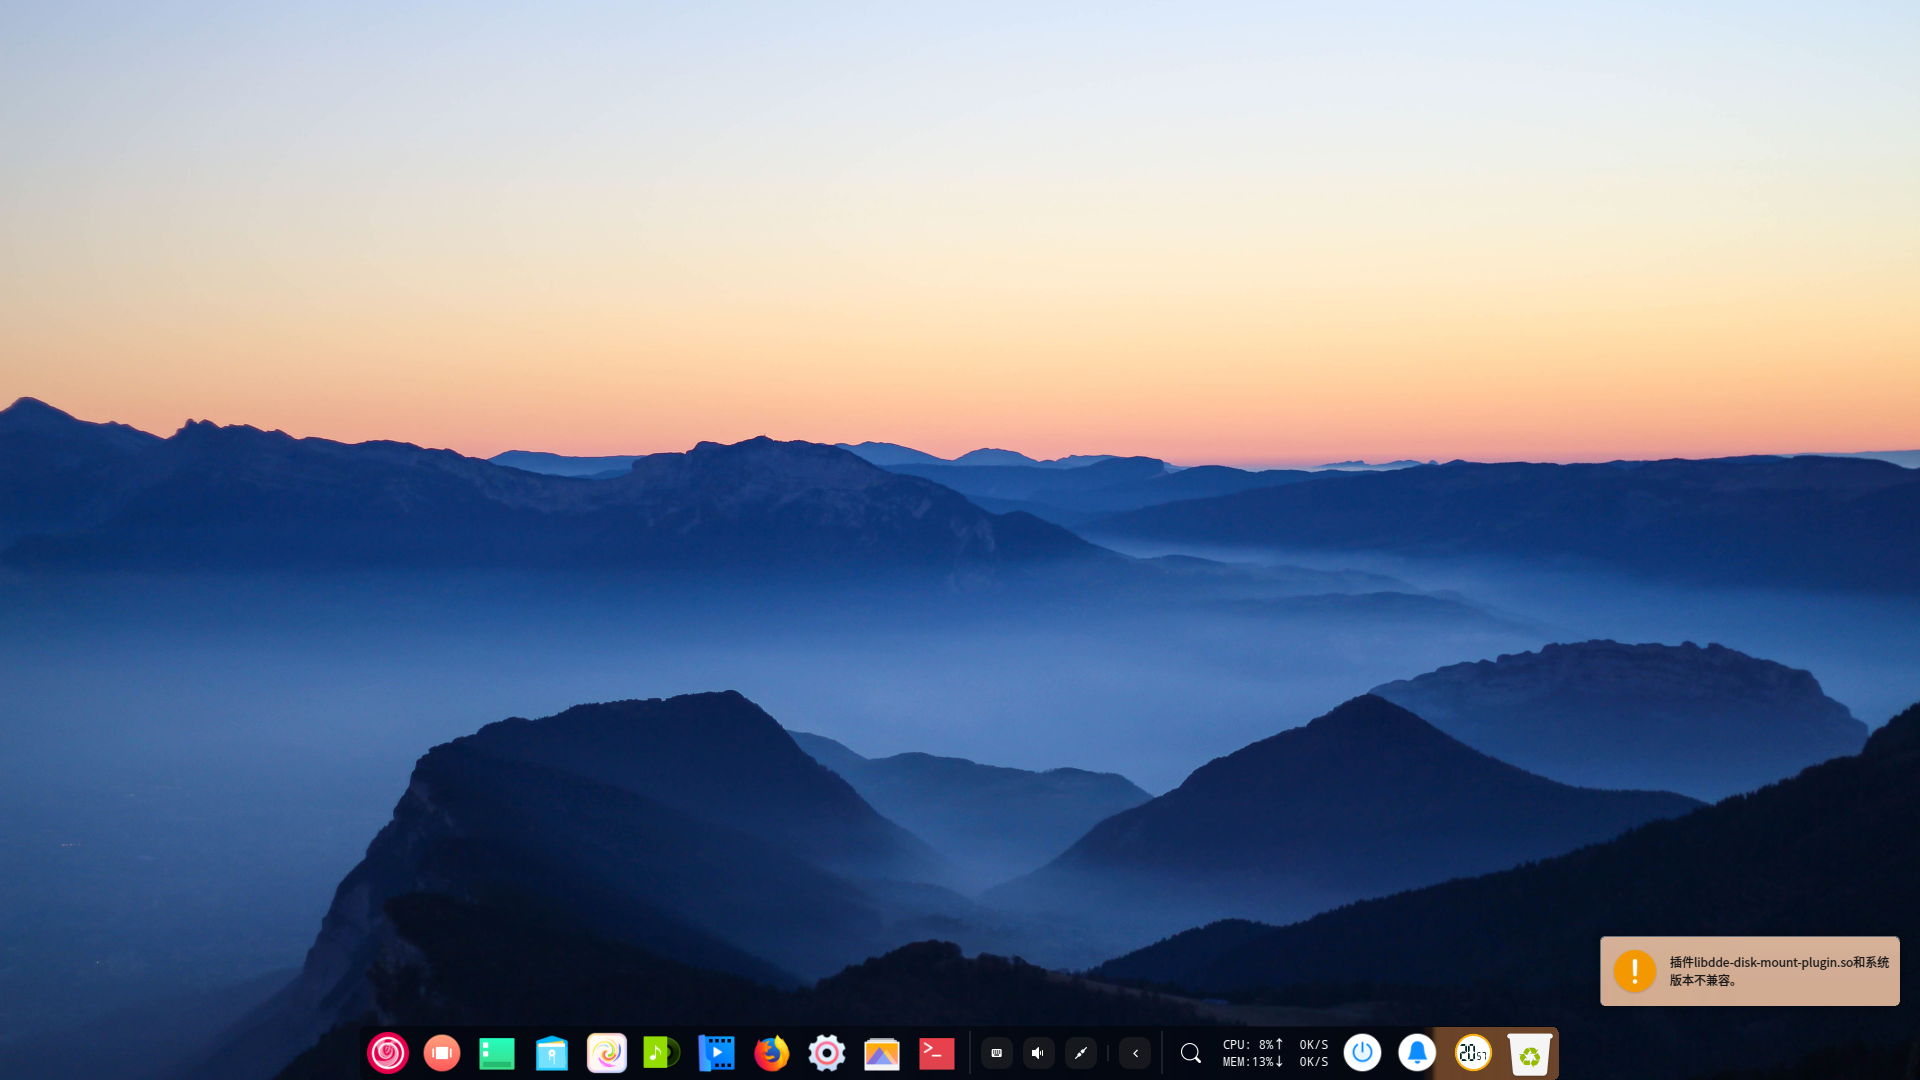Click the CPU and MEM monitor
Viewport: 1920px width, 1080px height.
tap(1253, 1053)
